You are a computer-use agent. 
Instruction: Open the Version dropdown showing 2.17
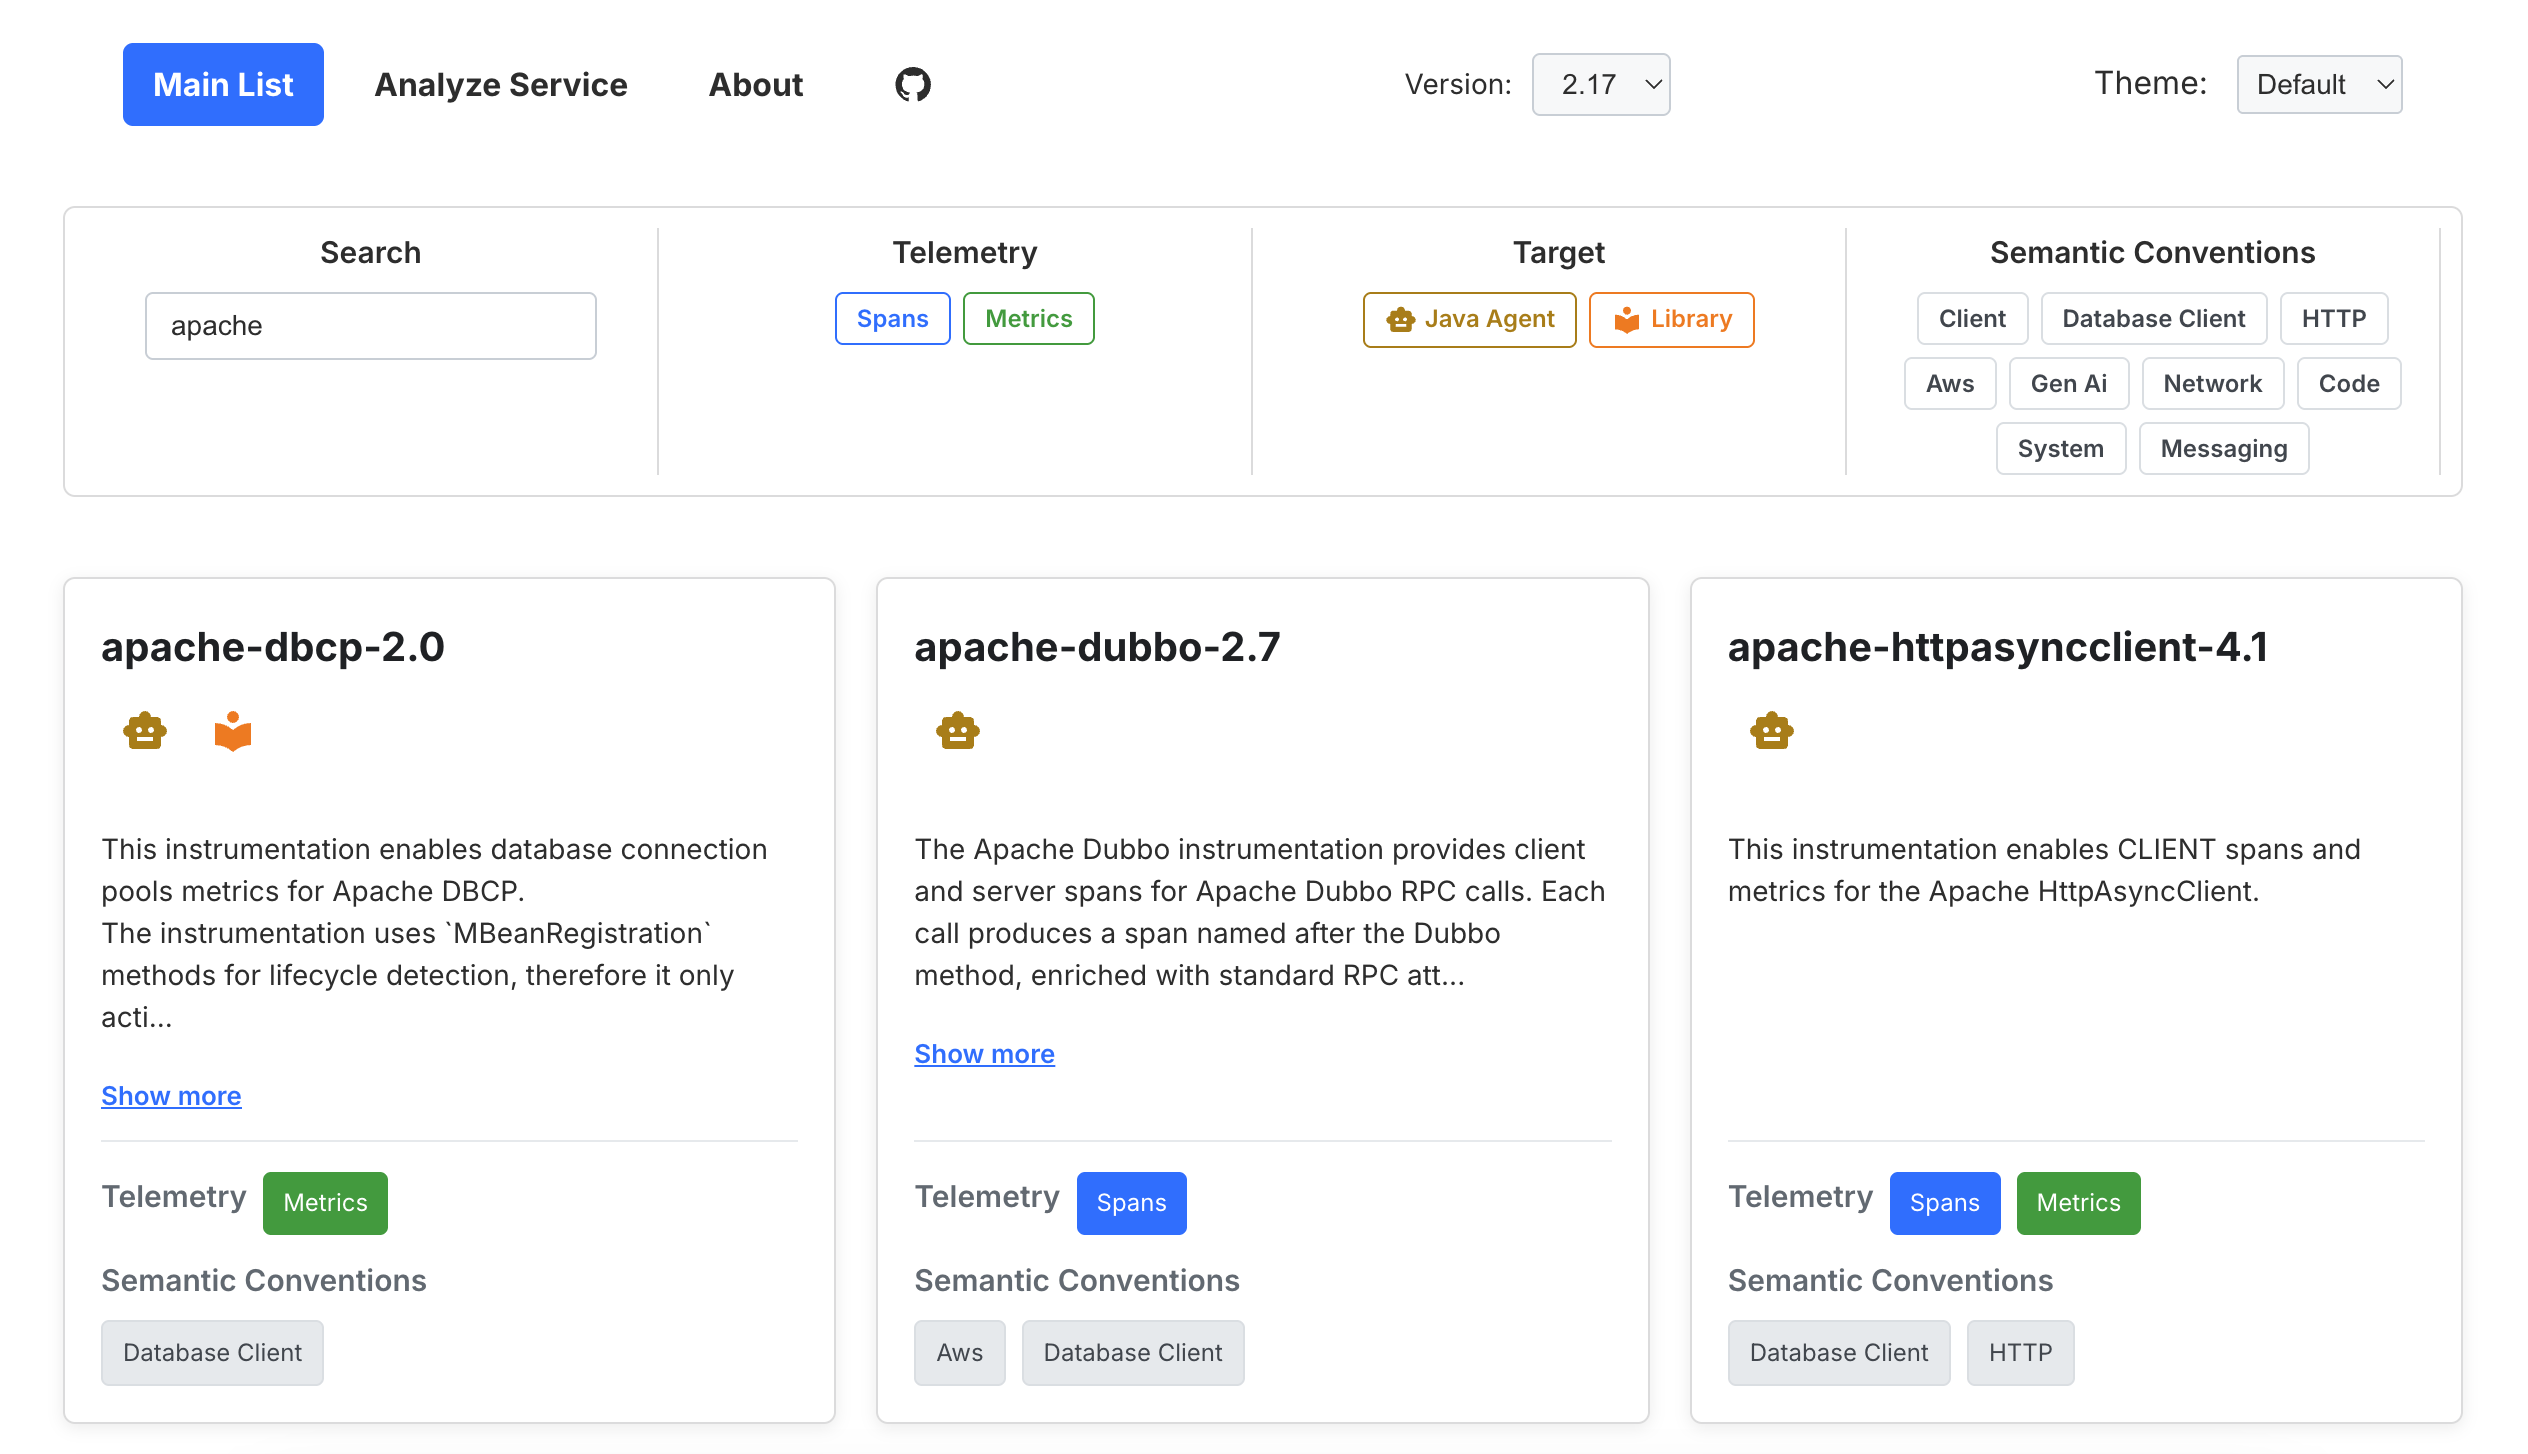click(1600, 85)
